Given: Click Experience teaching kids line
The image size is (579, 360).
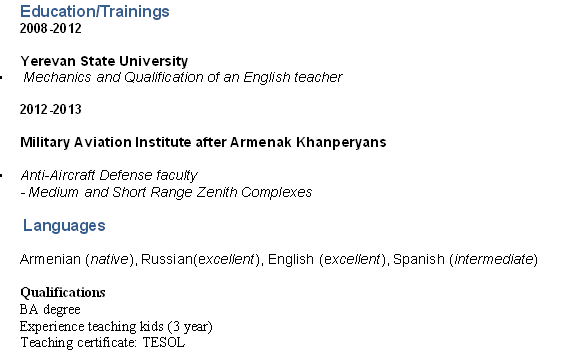Looking at the screenshot, I should (116, 326).
